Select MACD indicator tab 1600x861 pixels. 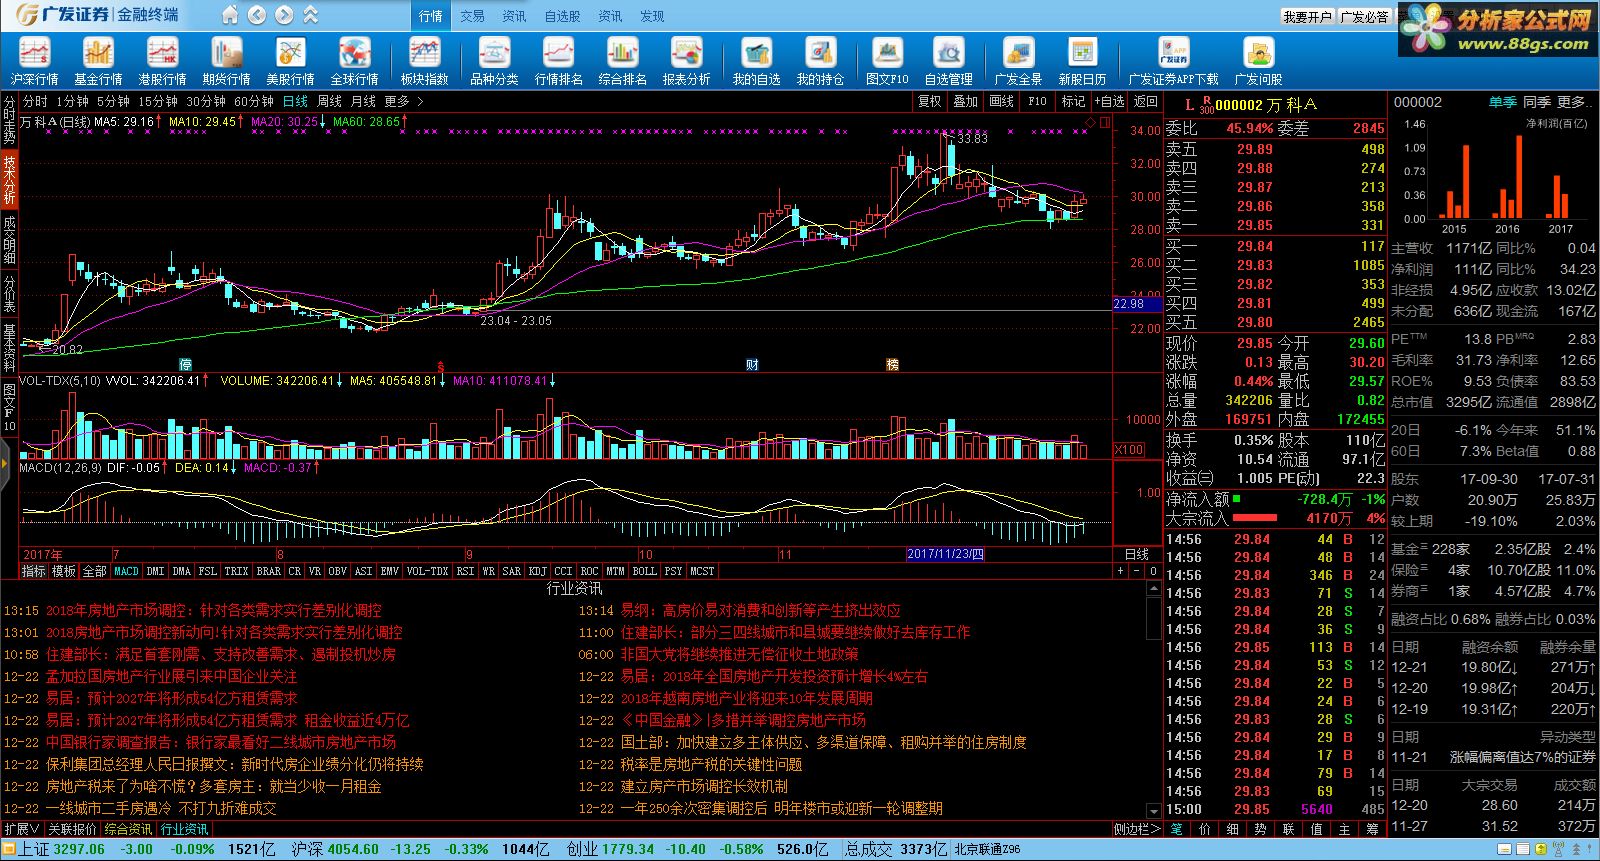[x=126, y=571]
